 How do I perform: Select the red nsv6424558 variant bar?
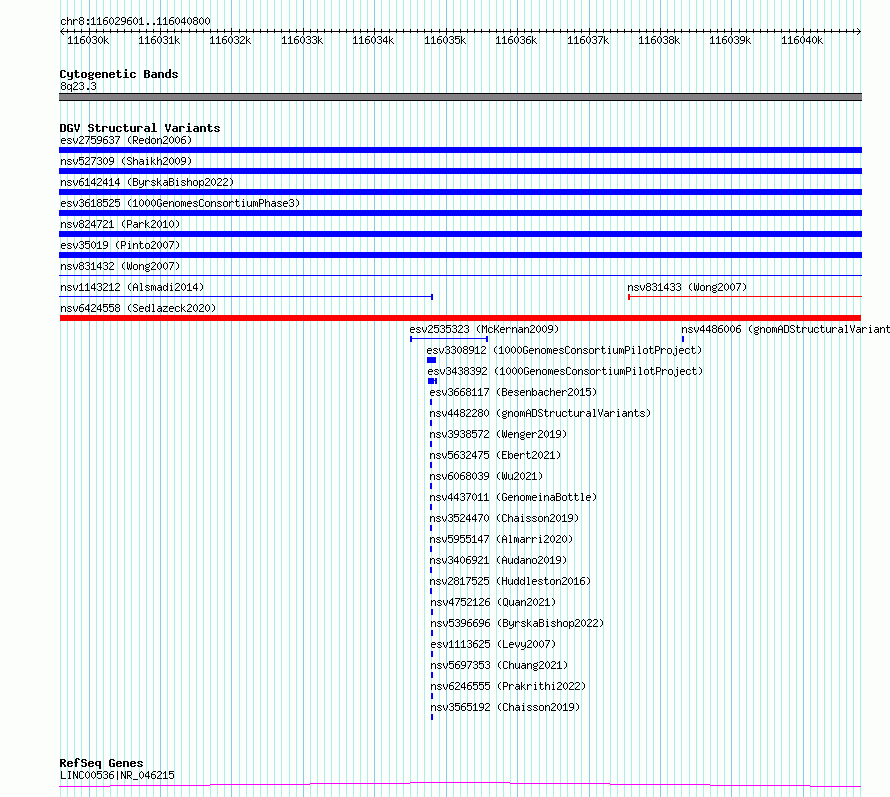coord(460,318)
